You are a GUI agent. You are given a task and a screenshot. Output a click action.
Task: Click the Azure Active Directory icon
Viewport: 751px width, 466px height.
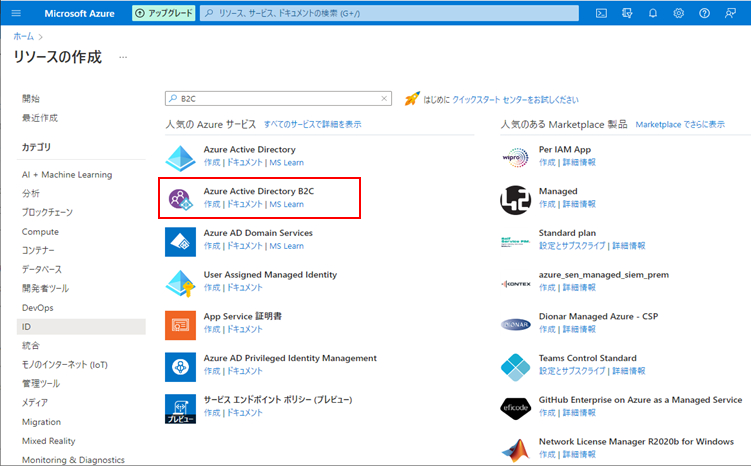click(180, 158)
